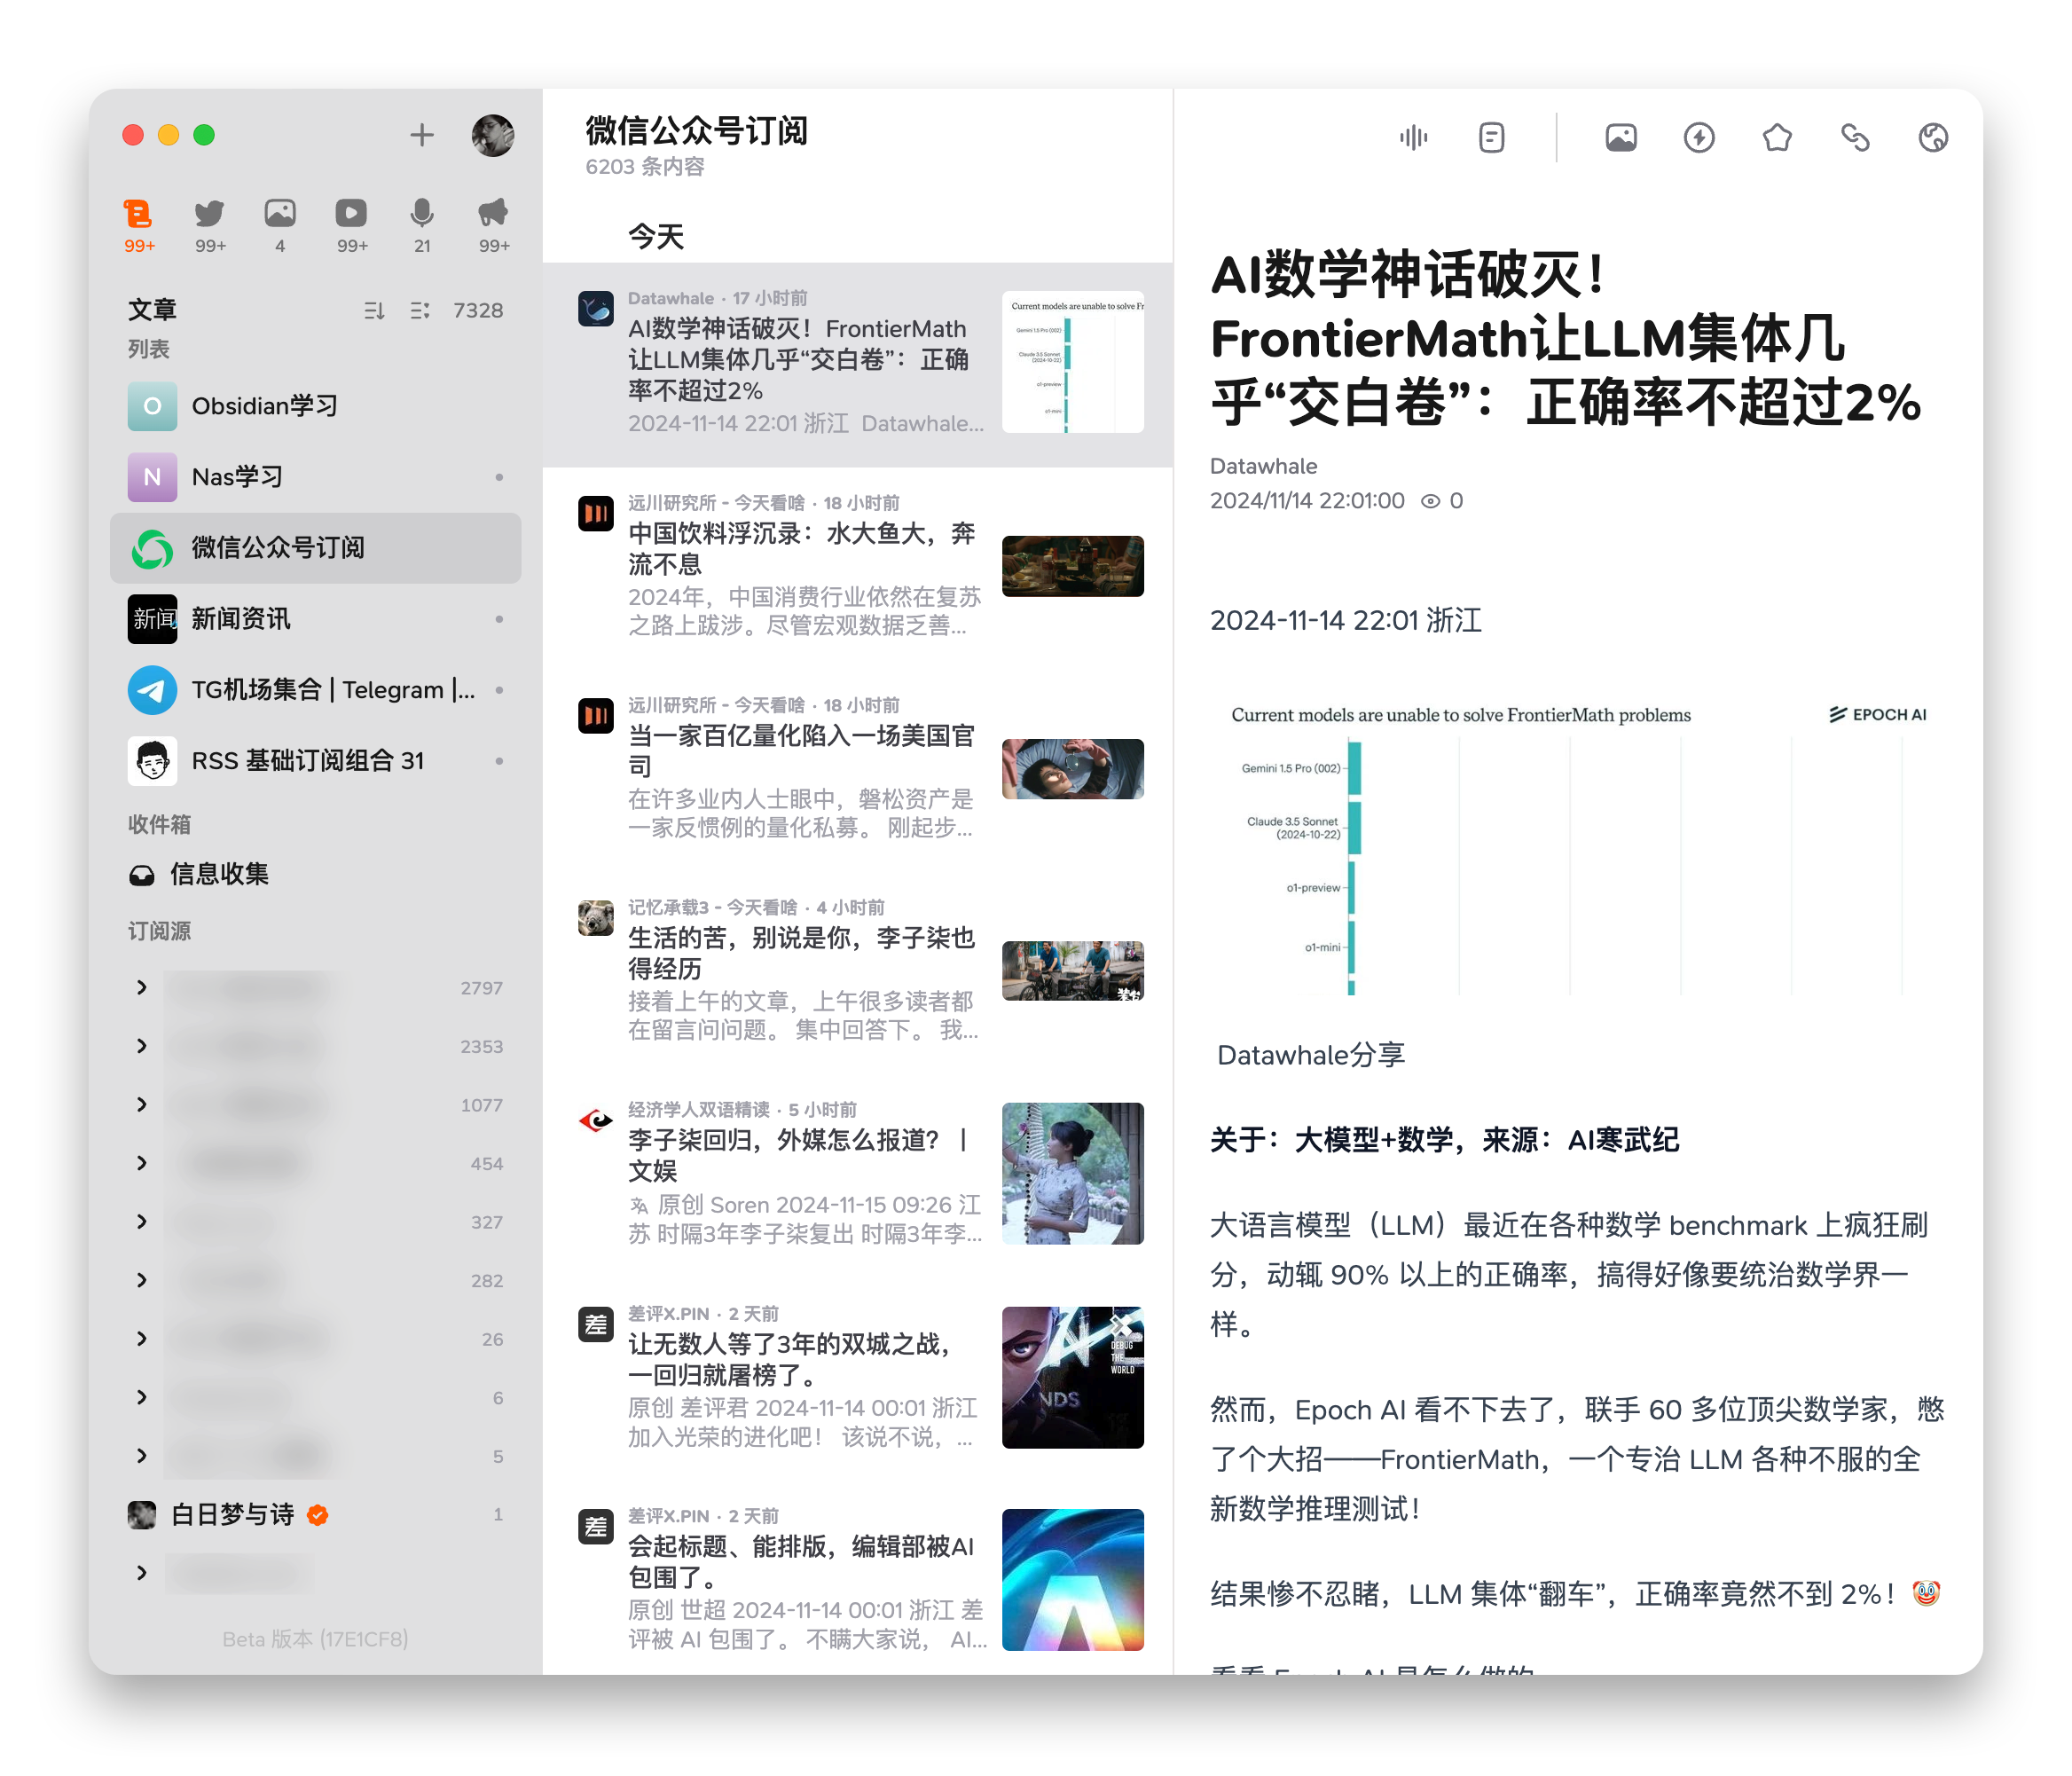Open the 白日梦与诗 subscription
The height and width of the screenshot is (1776, 2072).
coord(315,1515)
